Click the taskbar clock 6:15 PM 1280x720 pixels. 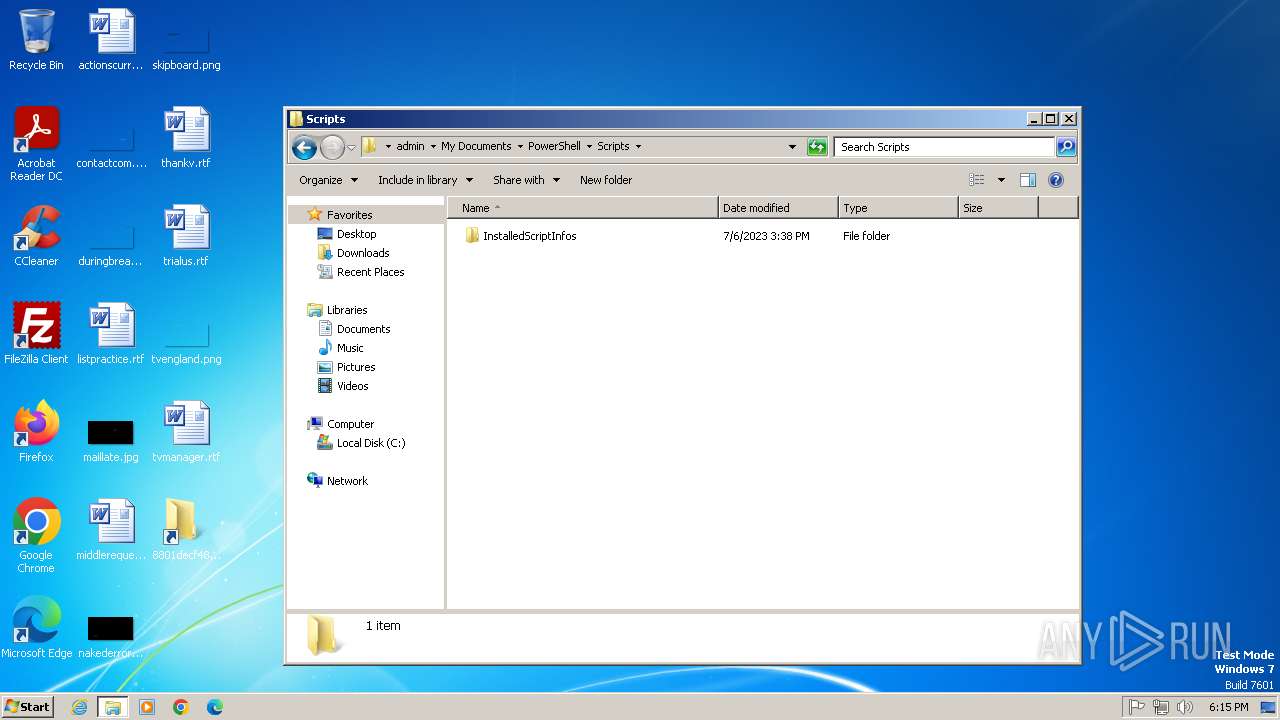point(1228,707)
